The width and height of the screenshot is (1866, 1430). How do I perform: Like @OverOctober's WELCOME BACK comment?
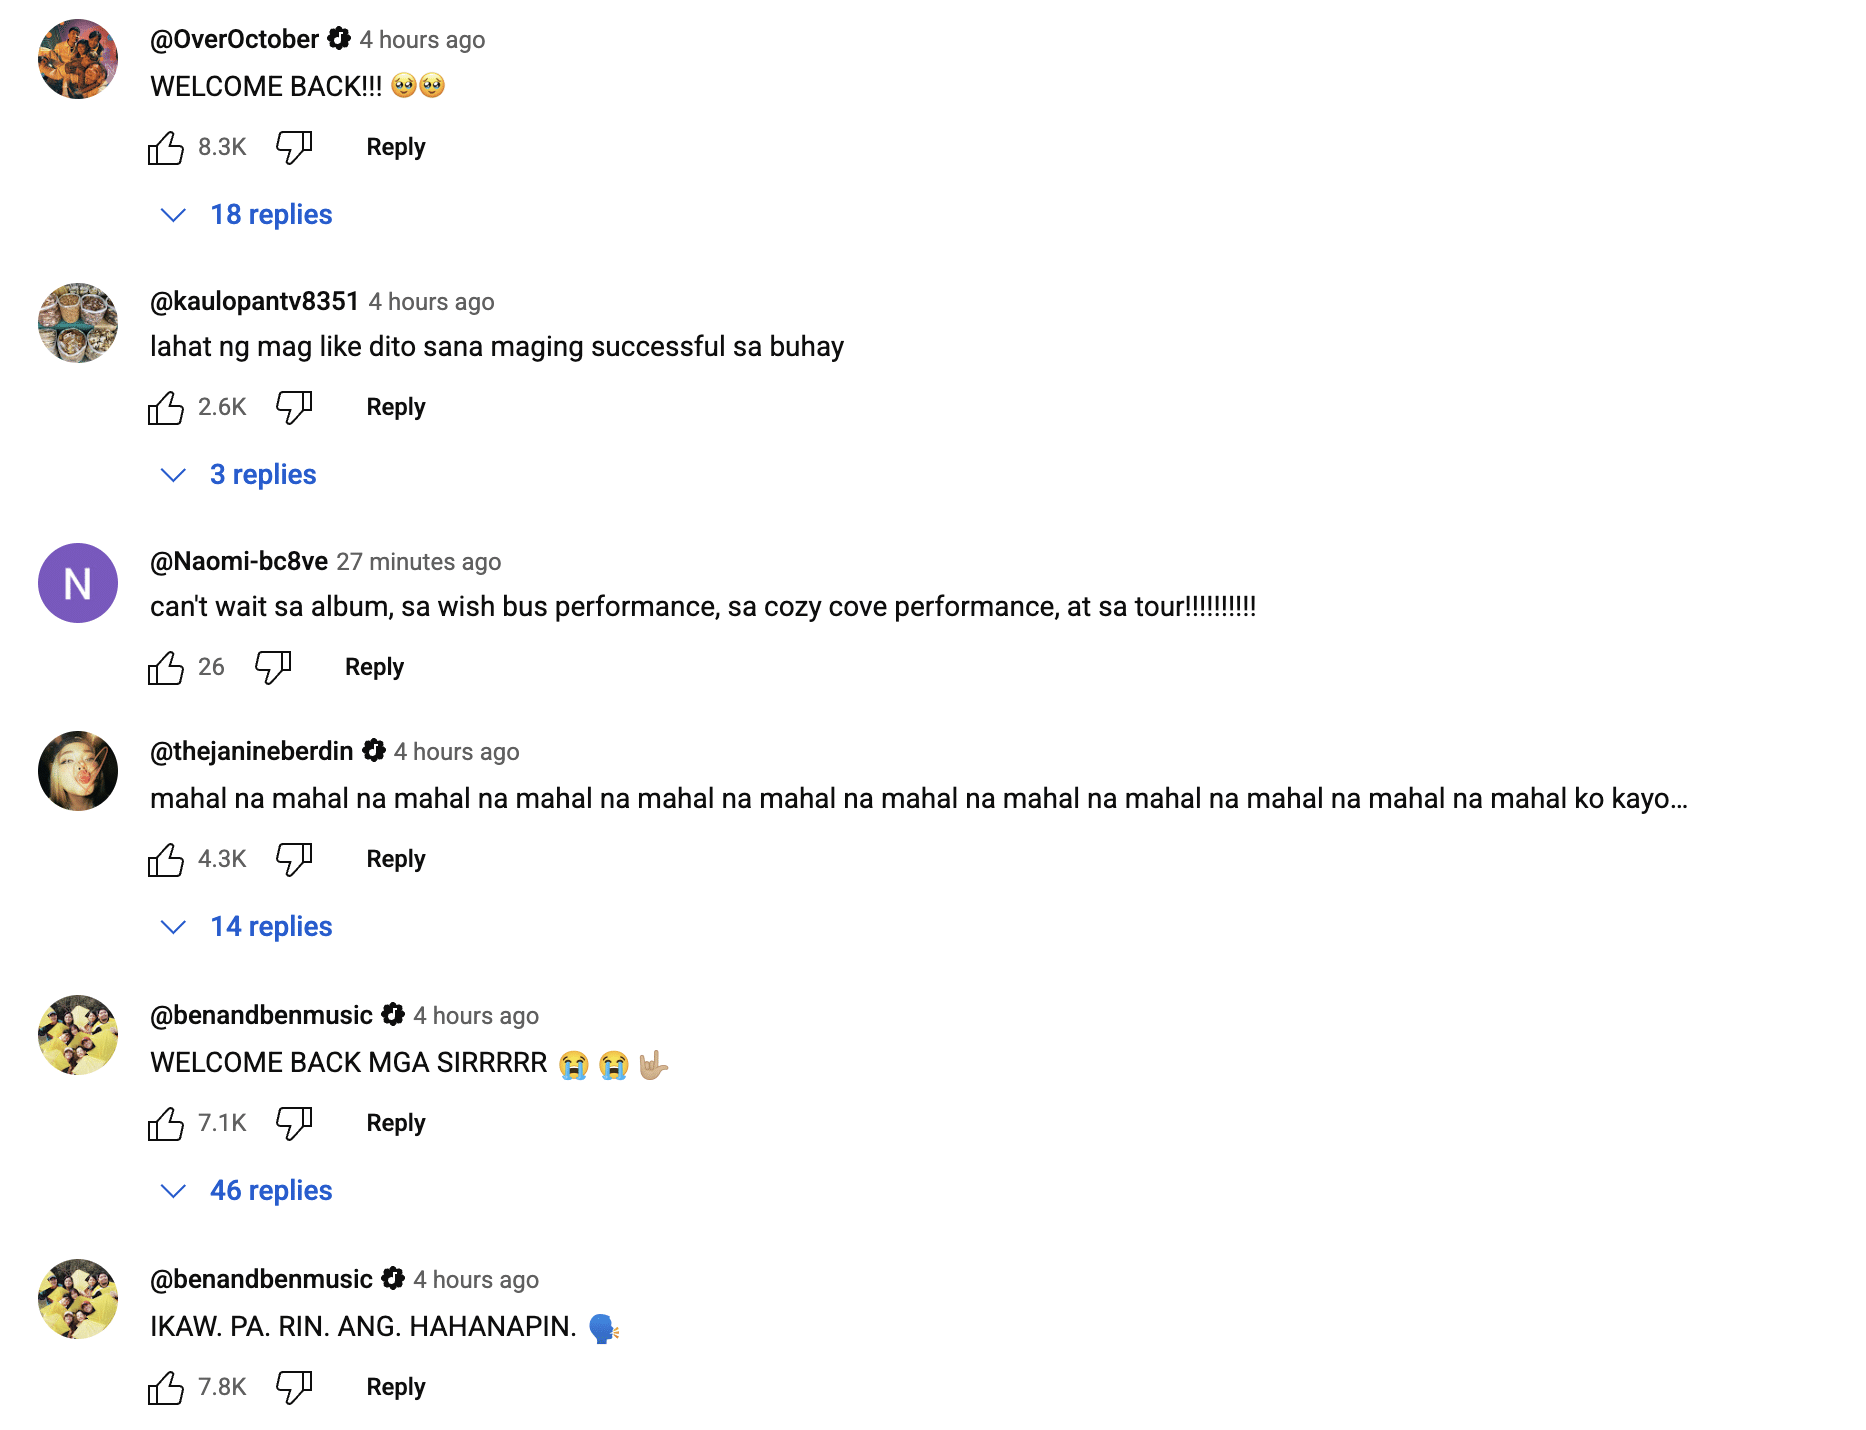pos(167,147)
